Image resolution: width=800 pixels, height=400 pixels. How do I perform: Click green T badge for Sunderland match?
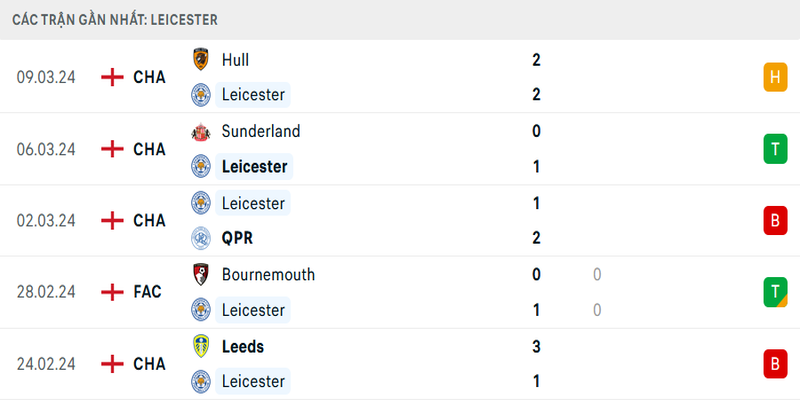pos(774,149)
